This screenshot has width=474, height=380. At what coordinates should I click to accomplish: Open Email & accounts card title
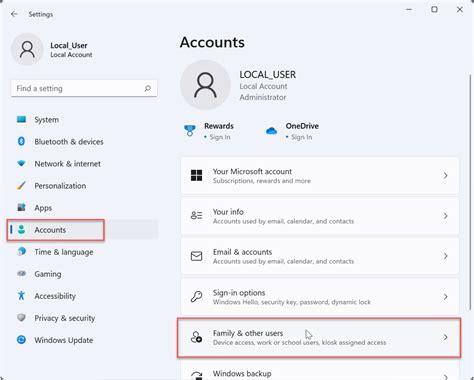pyautogui.click(x=242, y=252)
